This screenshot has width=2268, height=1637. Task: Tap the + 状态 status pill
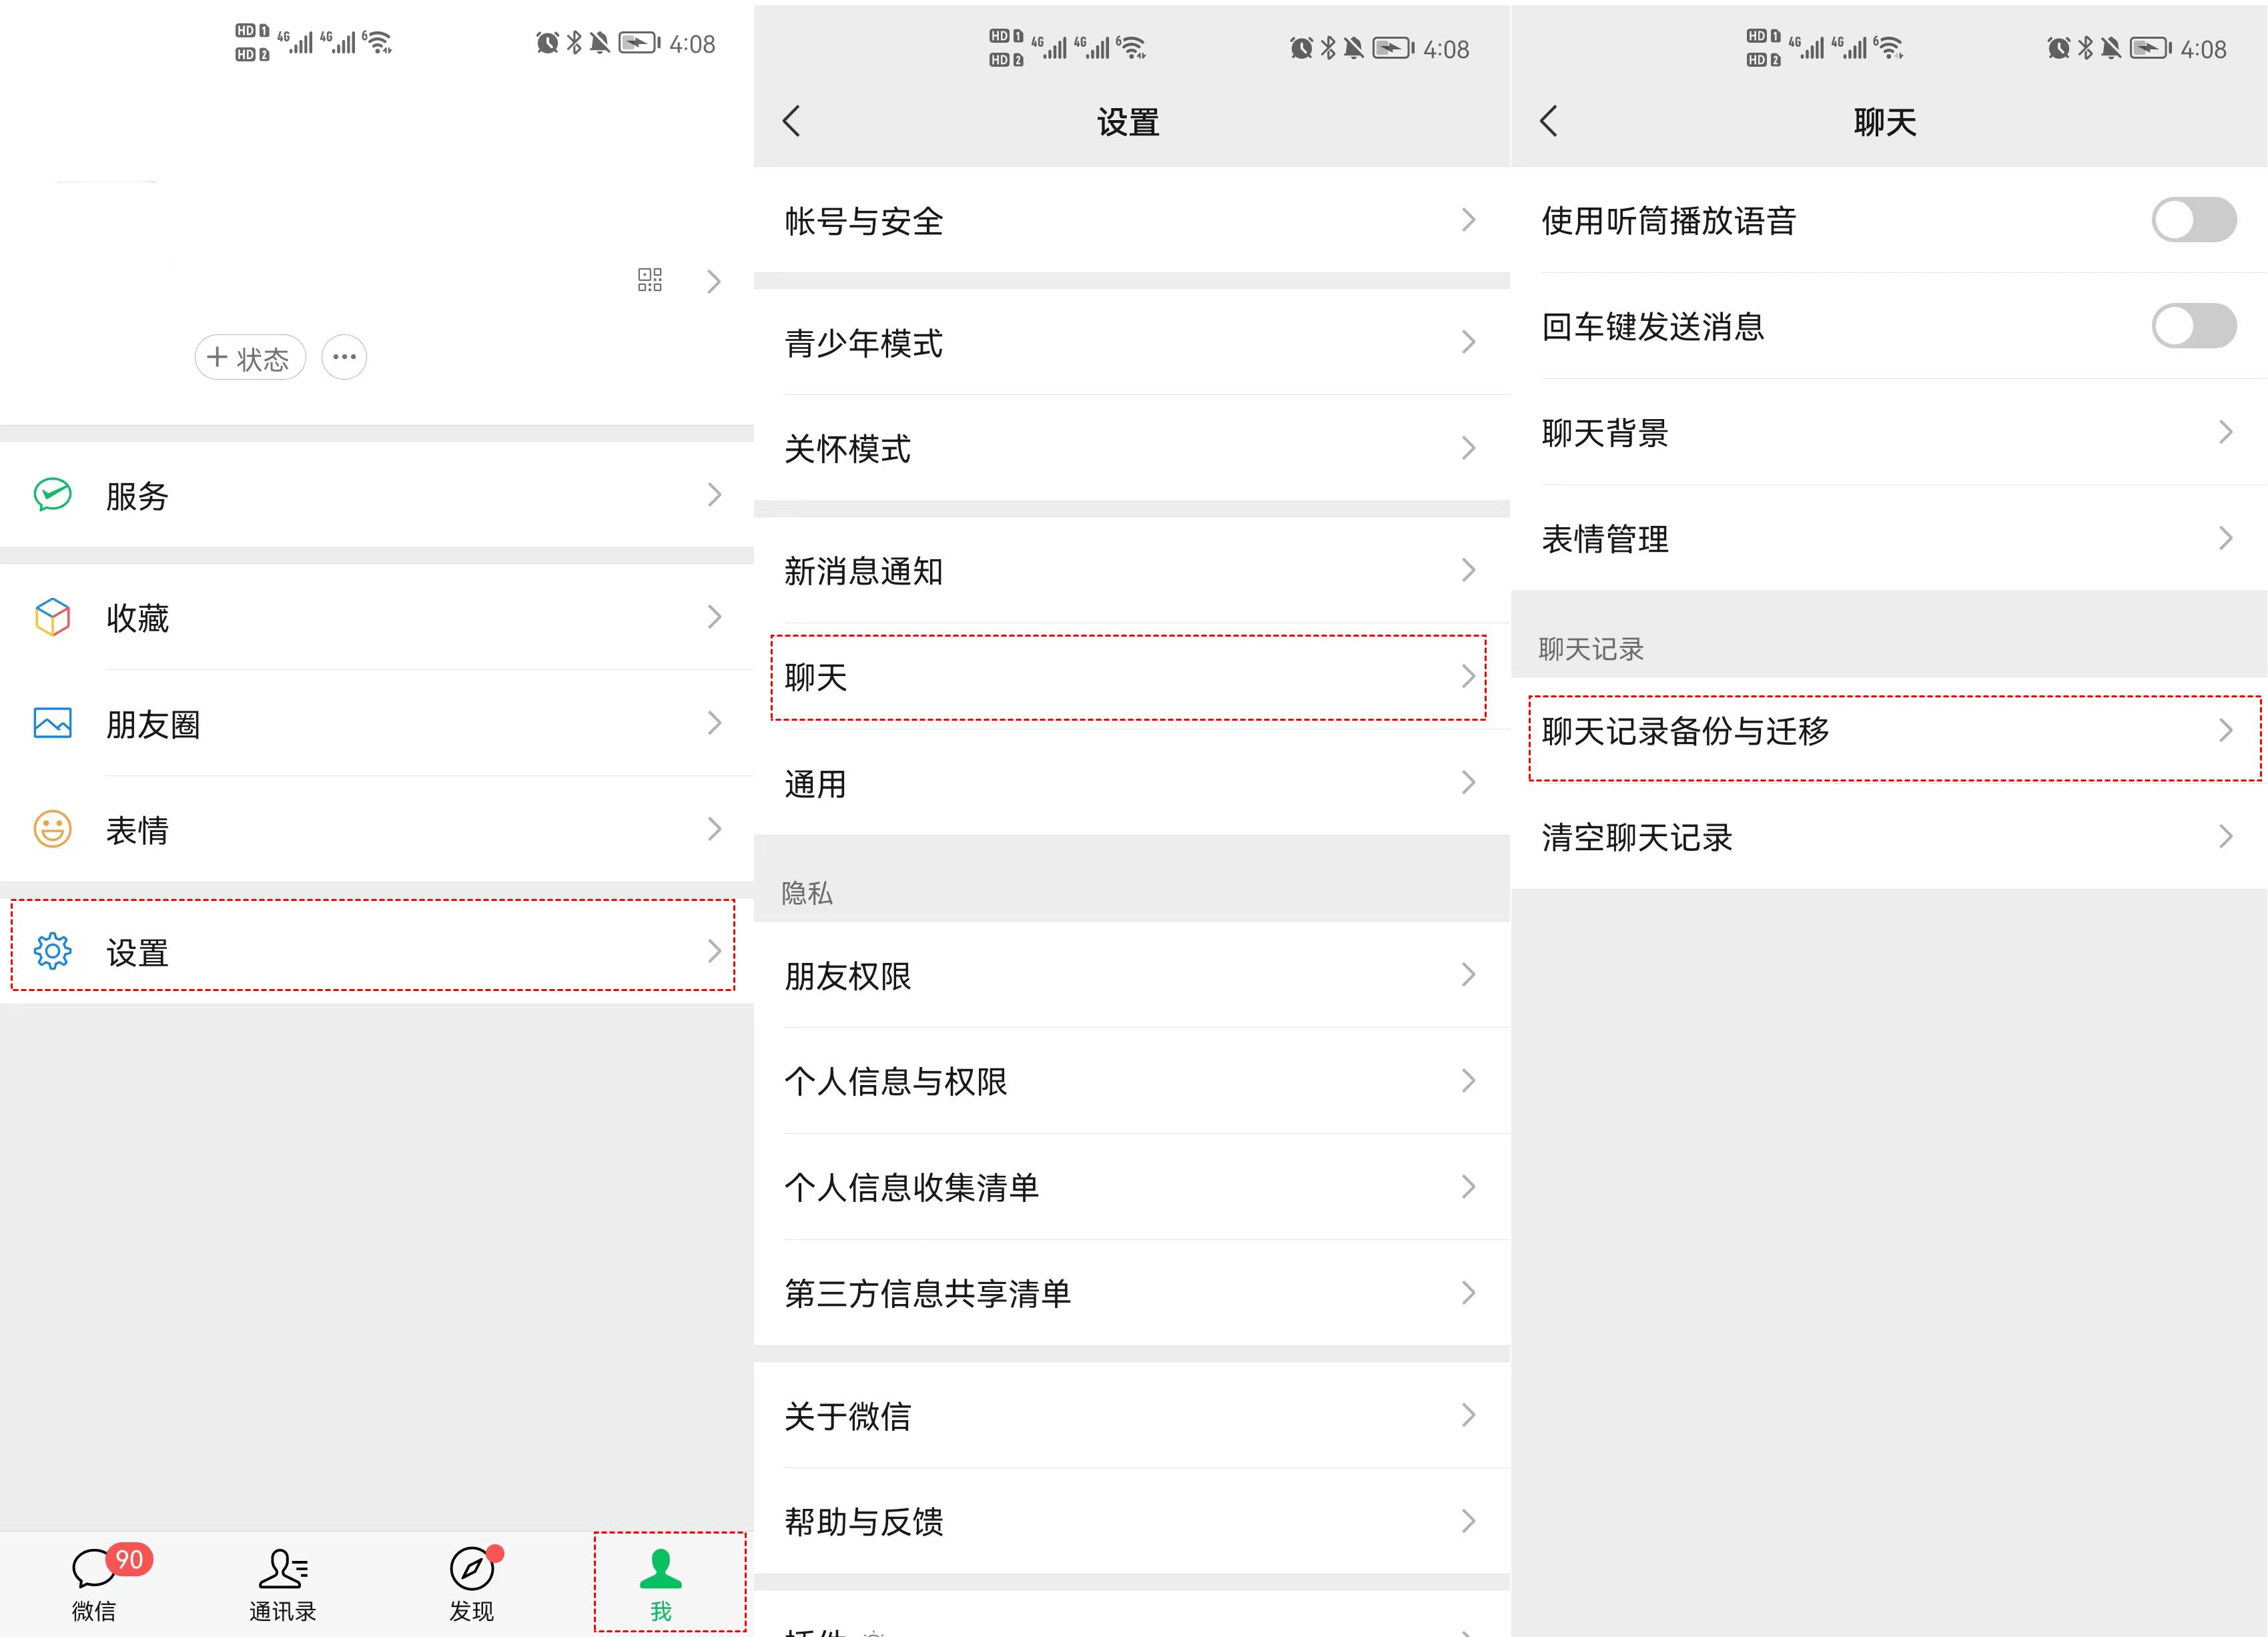point(249,357)
